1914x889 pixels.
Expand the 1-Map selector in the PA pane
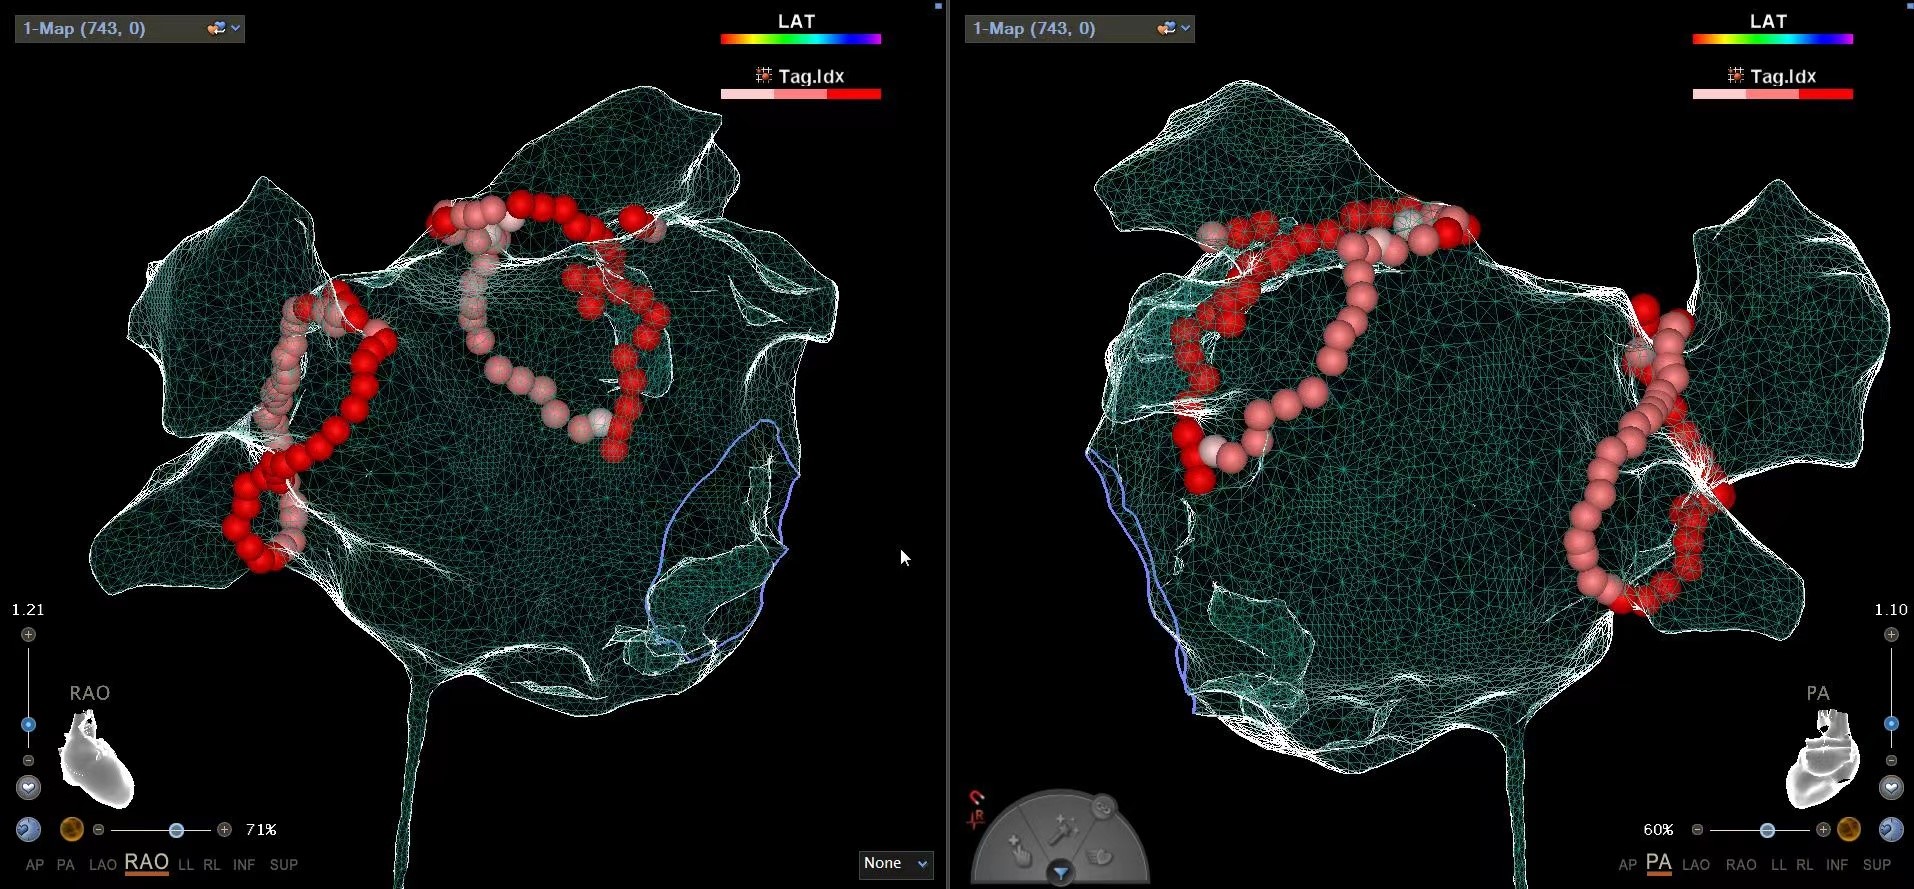coord(1079,29)
